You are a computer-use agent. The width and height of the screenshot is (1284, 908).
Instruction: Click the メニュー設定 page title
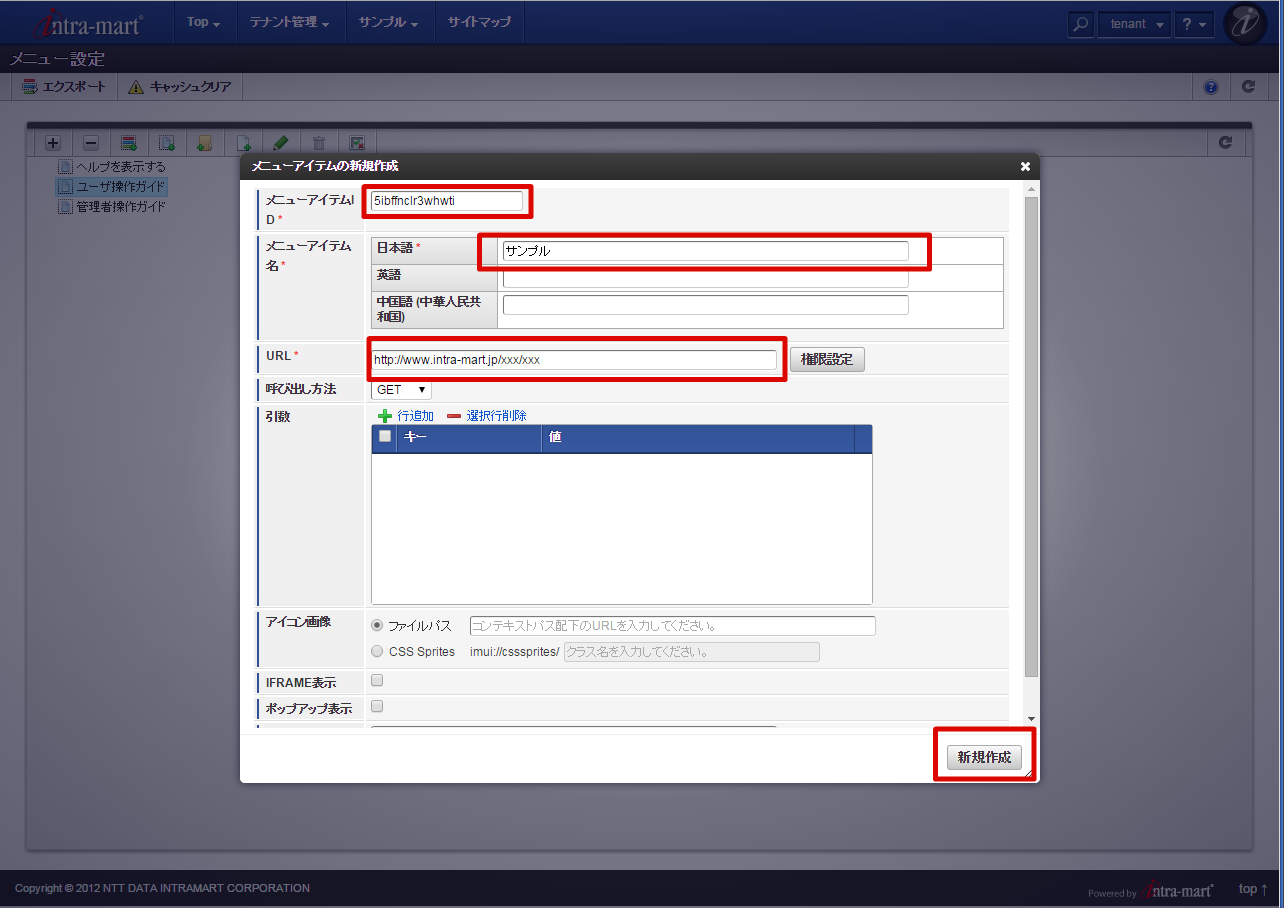click(57, 59)
